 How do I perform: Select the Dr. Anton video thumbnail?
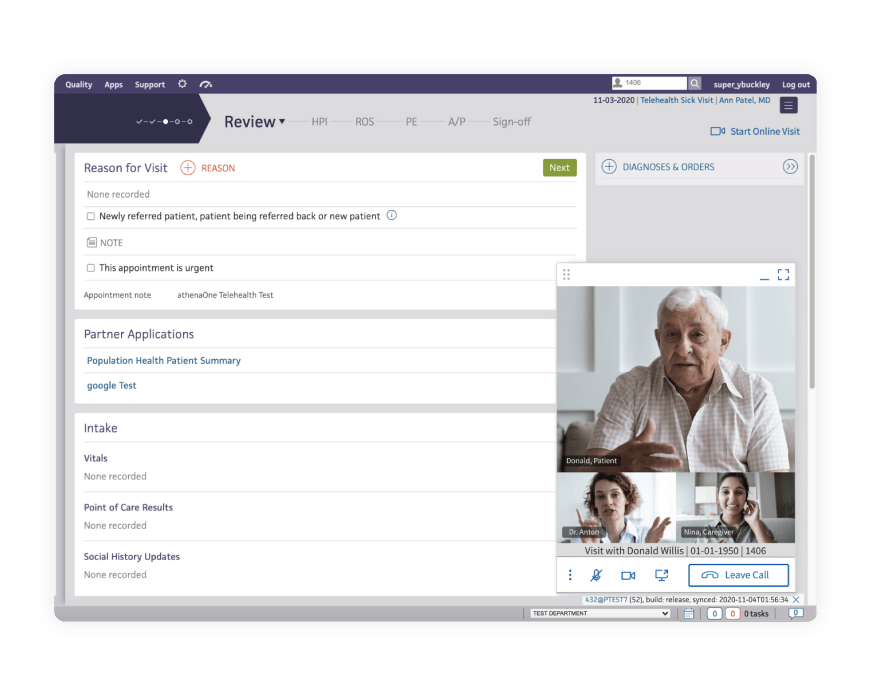point(616,508)
